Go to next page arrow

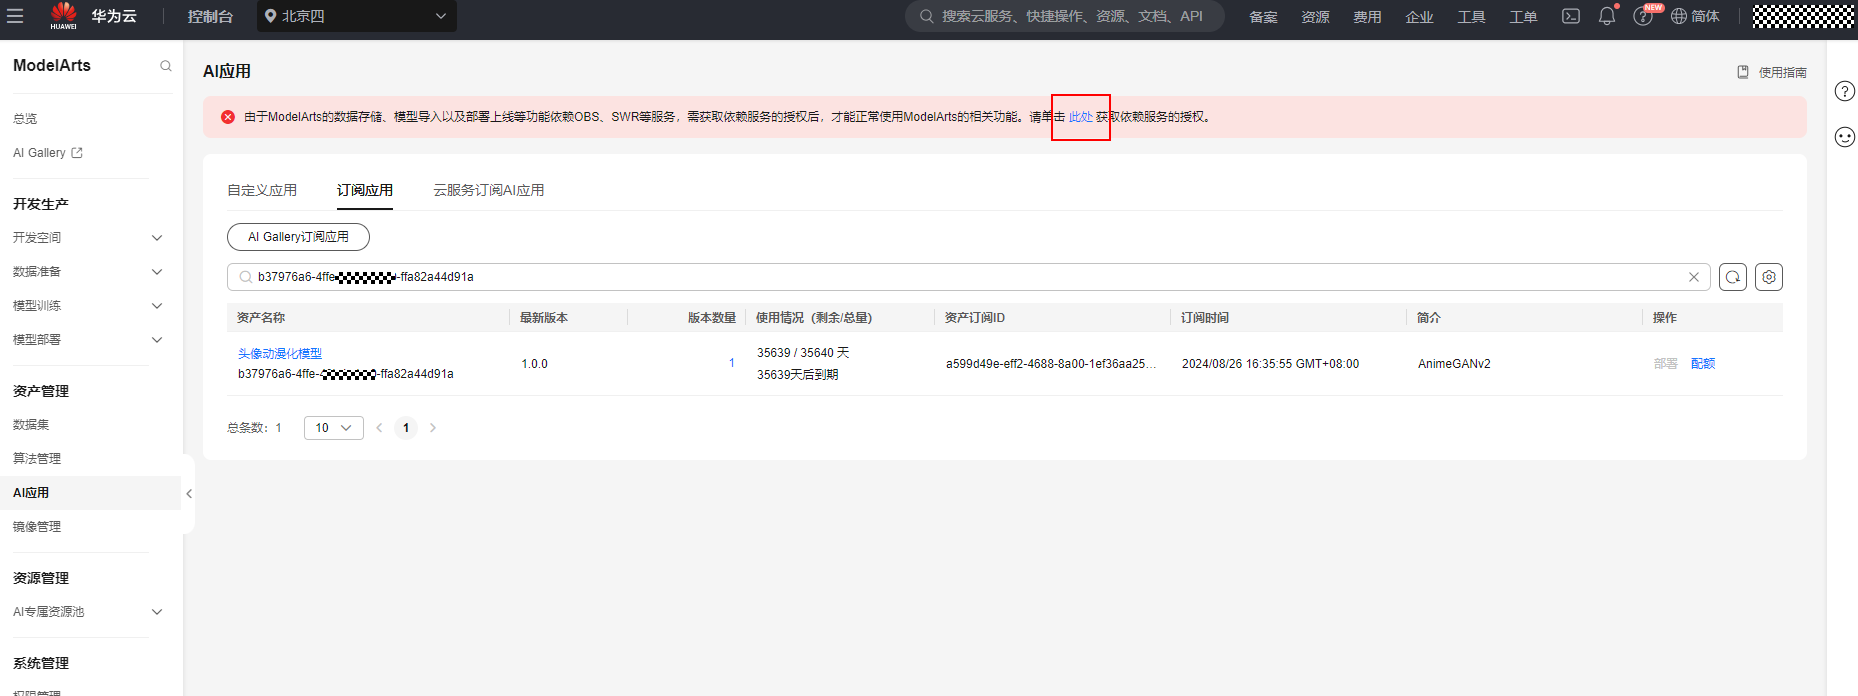[x=433, y=428]
